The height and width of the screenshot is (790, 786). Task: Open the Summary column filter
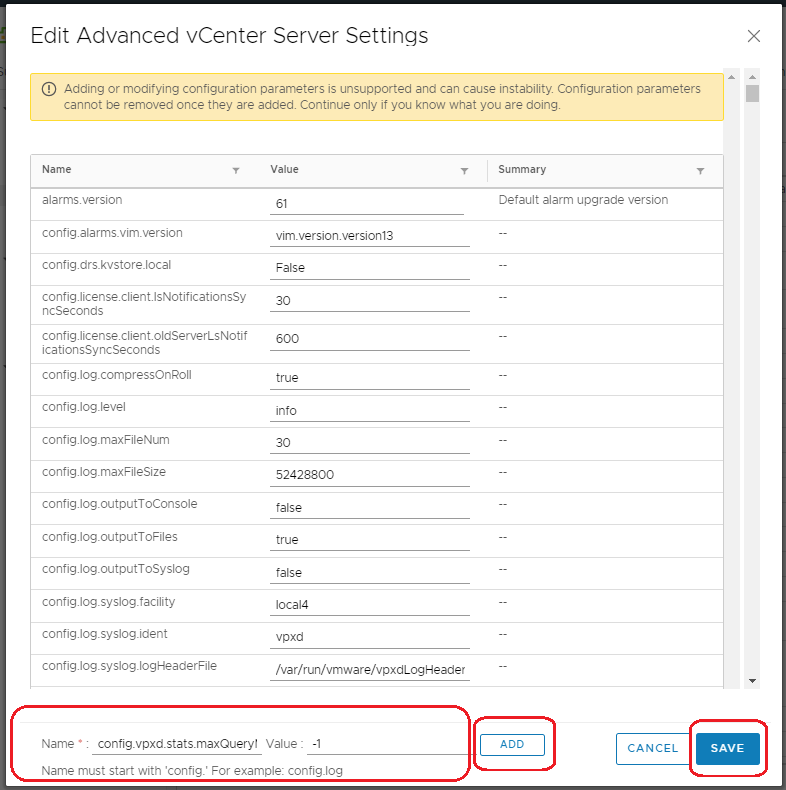click(700, 171)
